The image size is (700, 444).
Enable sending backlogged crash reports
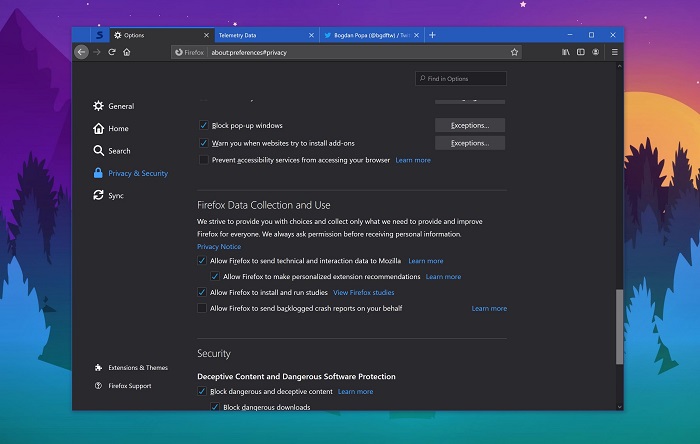point(203,309)
